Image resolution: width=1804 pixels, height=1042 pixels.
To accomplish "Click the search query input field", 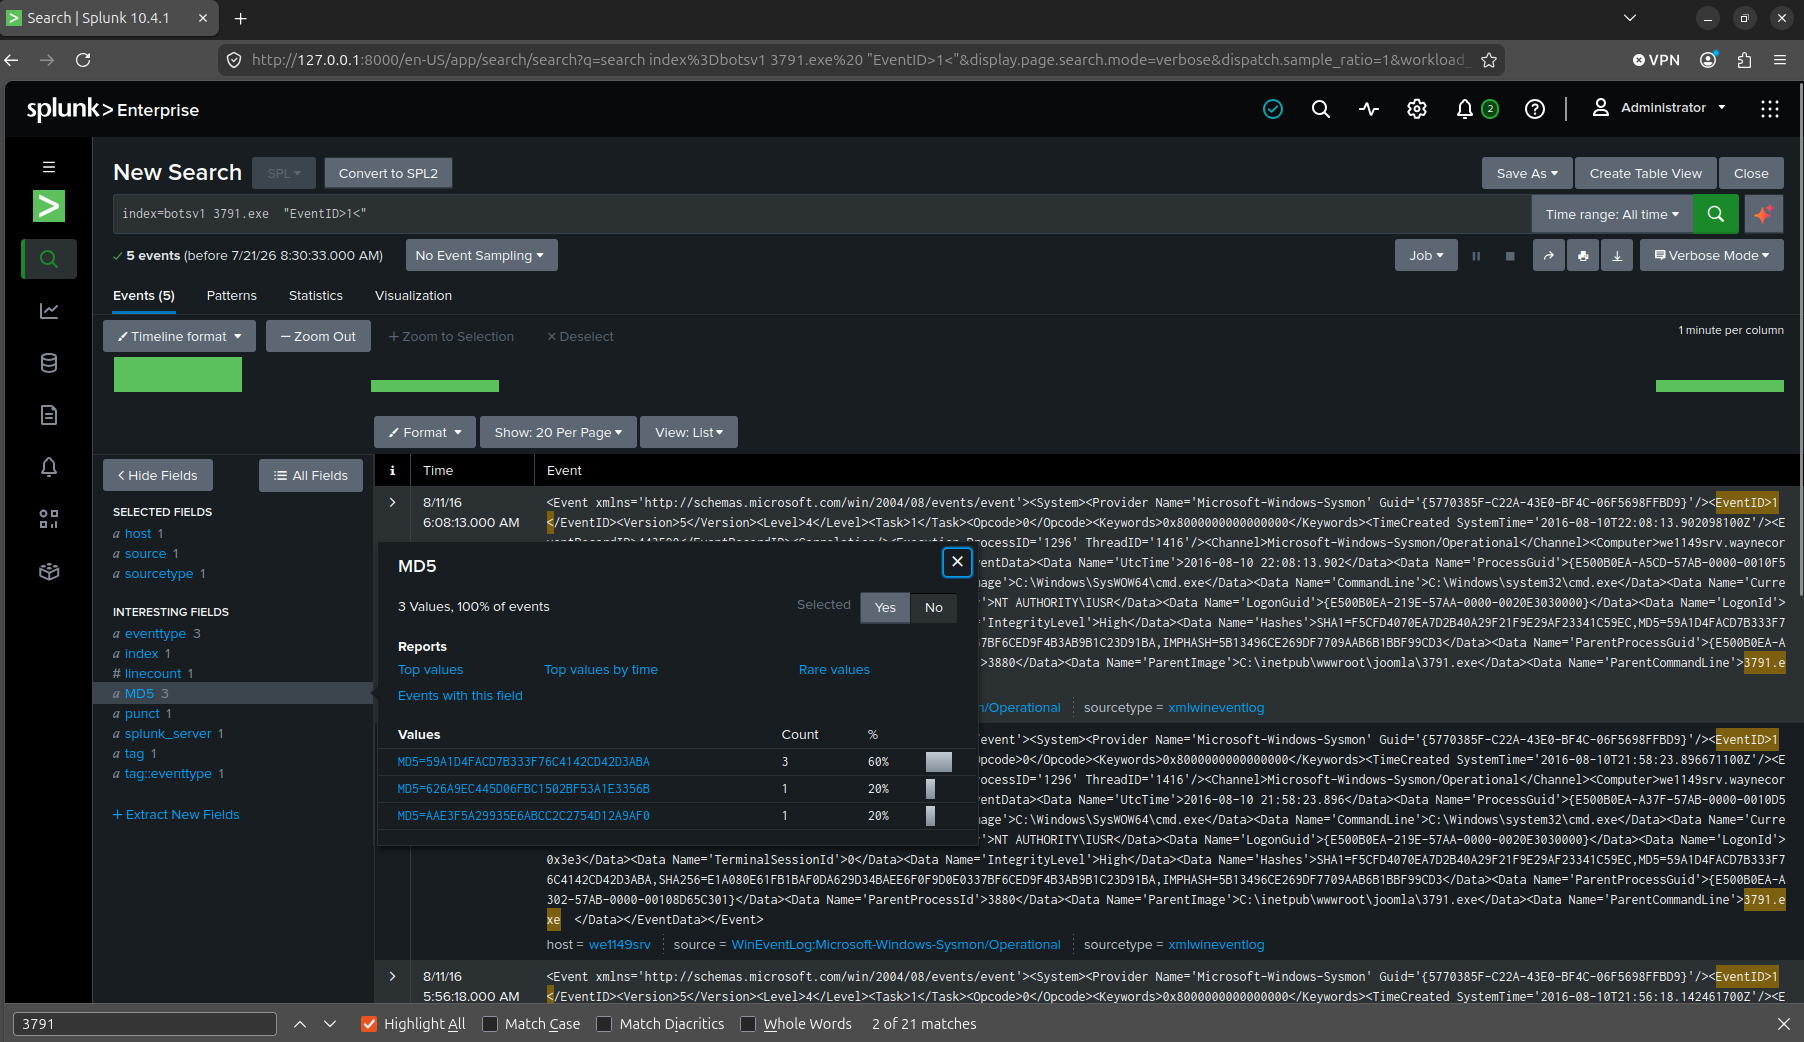I will tap(822, 214).
